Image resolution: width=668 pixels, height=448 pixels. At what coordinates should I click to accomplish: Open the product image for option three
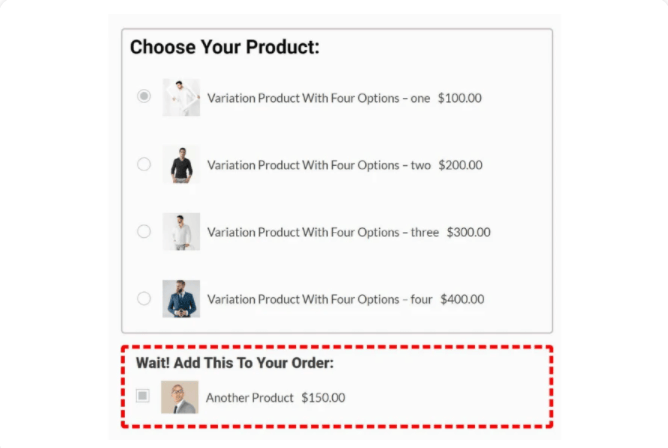click(181, 231)
